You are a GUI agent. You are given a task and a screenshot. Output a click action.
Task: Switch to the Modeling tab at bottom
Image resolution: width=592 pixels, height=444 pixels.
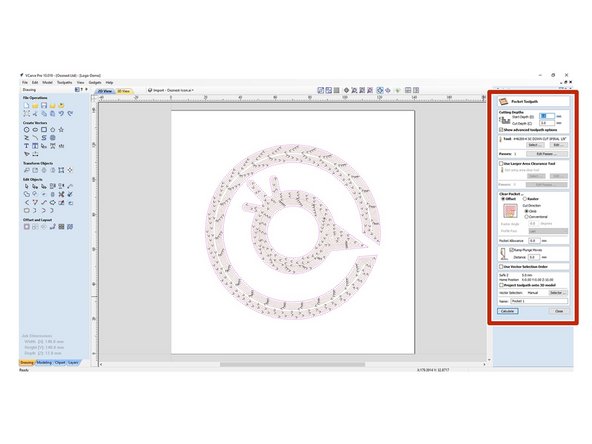pyautogui.click(x=44, y=363)
